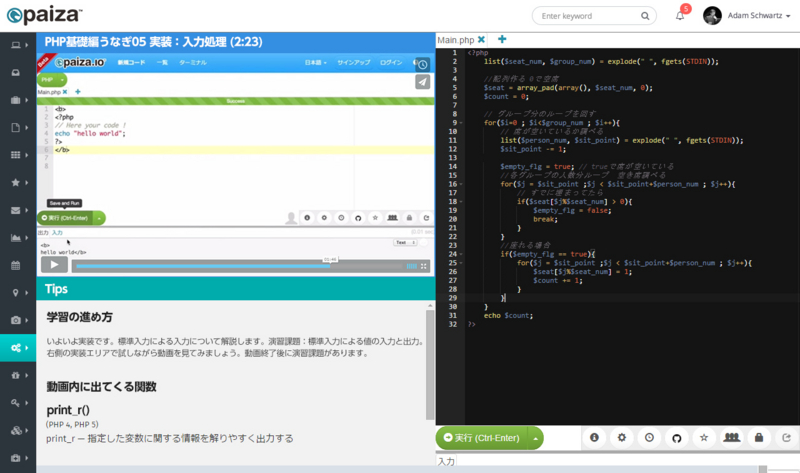Open the area chart sidebar icon
Viewport: 800px width, 473px height.
pyautogui.click(x=16, y=238)
